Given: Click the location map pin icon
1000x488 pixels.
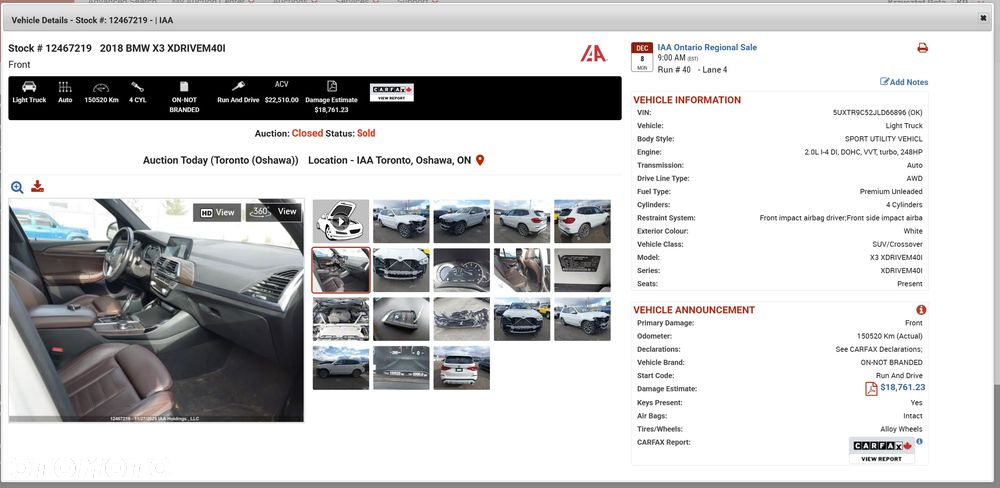Looking at the screenshot, I should click(480, 160).
